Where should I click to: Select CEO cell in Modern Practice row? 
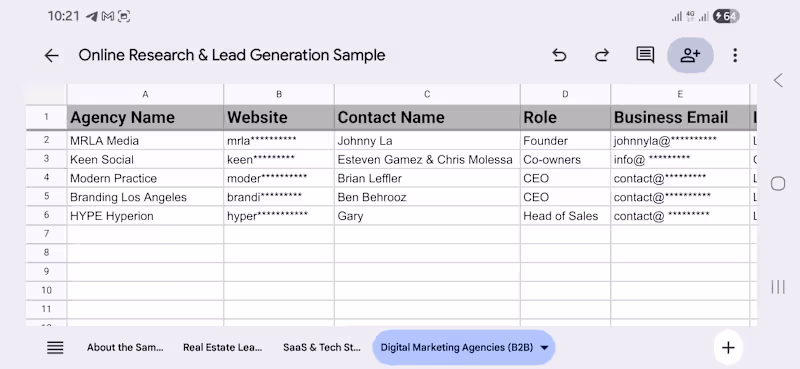click(565, 178)
